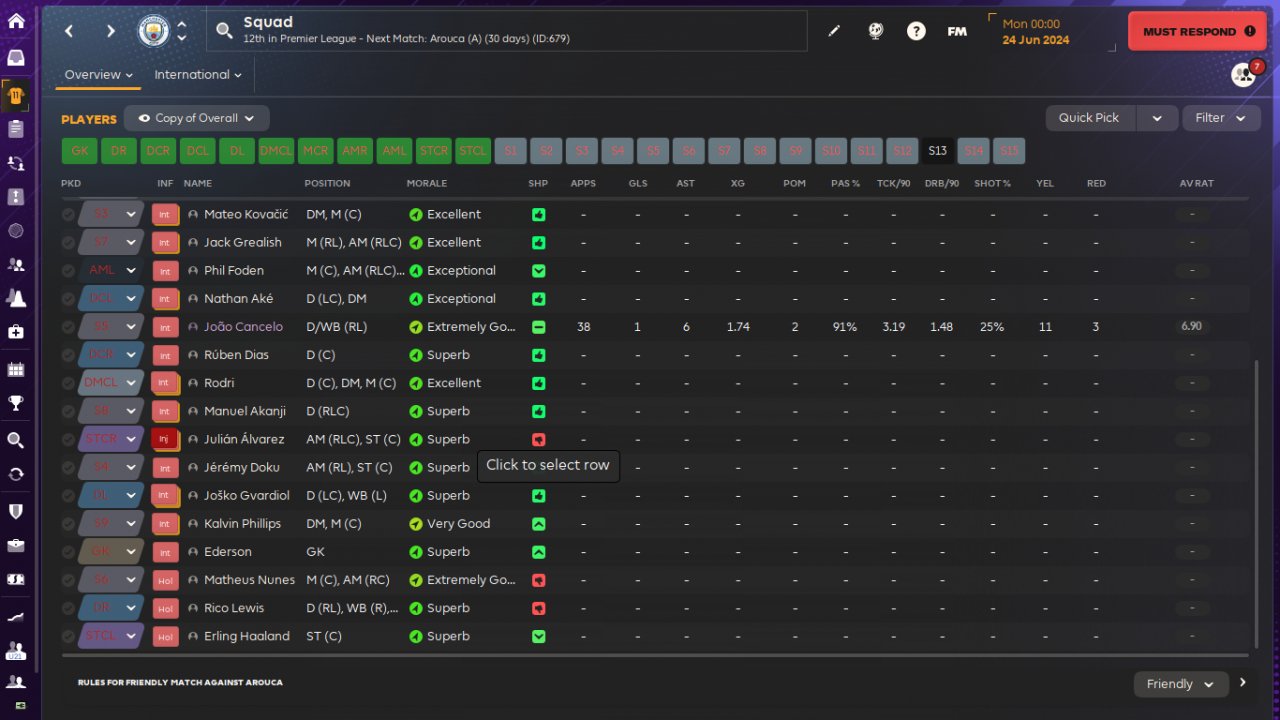Open the Copy of Overall view dropdown

pos(197,118)
